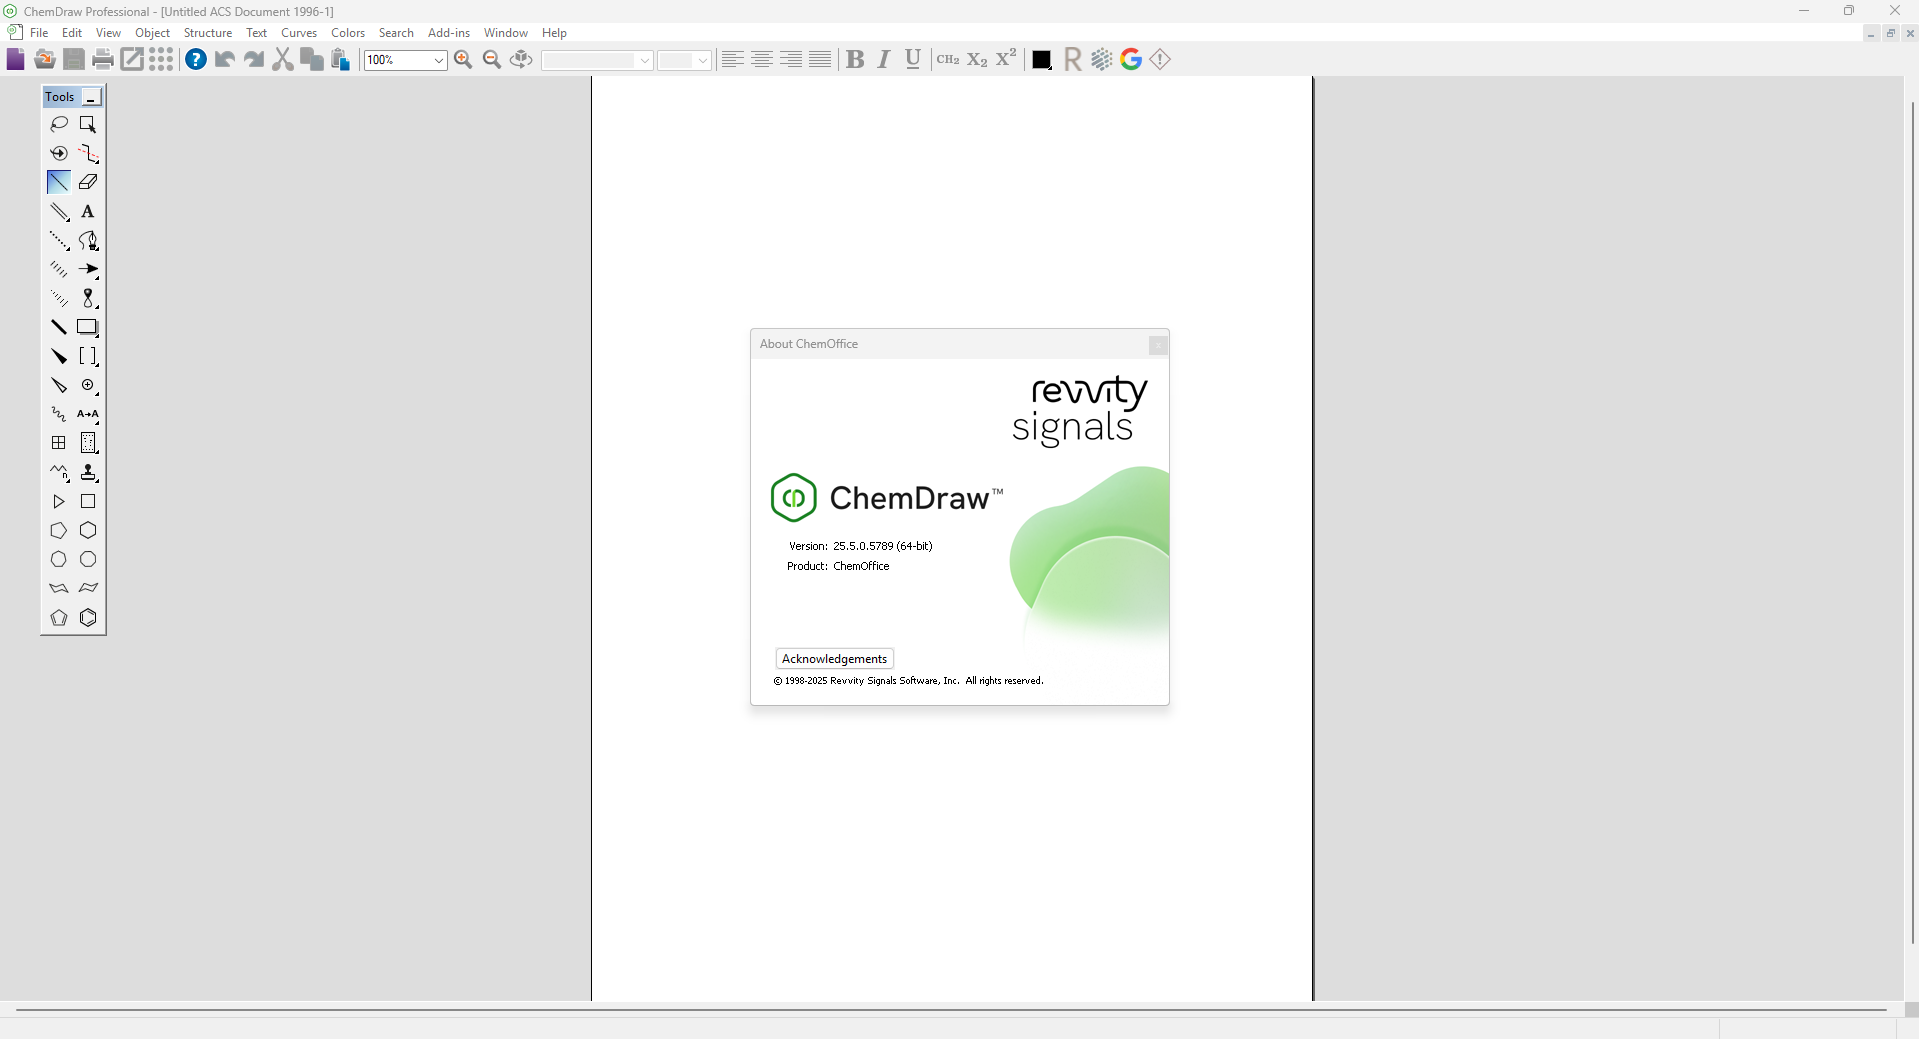Click the black color swatch
1919x1039 pixels.
pyautogui.click(x=1041, y=60)
